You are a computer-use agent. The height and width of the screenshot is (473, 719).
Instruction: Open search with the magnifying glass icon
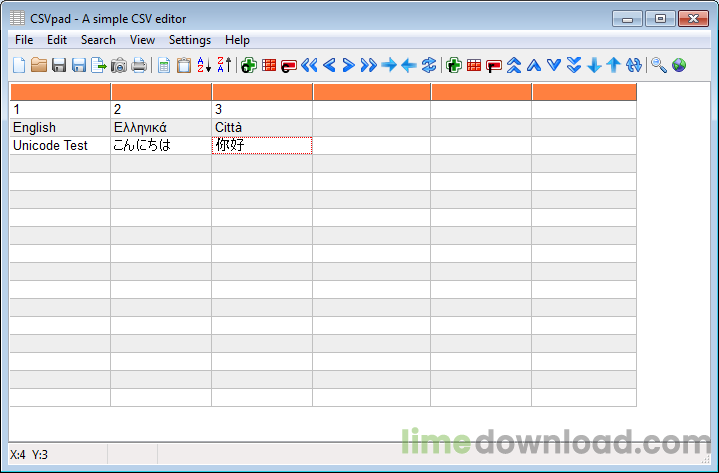(x=659, y=66)
